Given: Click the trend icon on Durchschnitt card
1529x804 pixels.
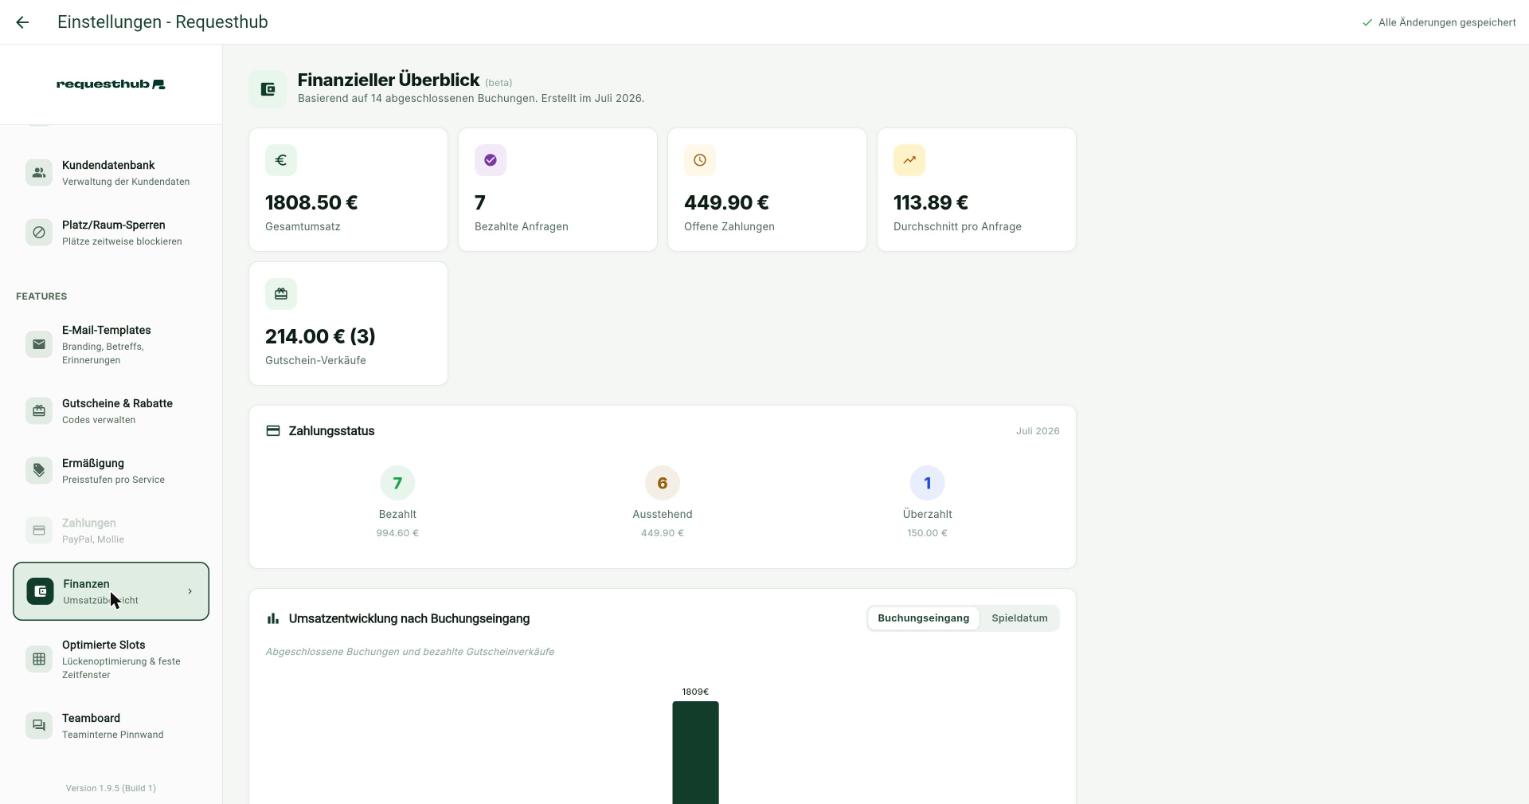Looking at the screenshot, I should pyautogui.click(x=909, y=160).
